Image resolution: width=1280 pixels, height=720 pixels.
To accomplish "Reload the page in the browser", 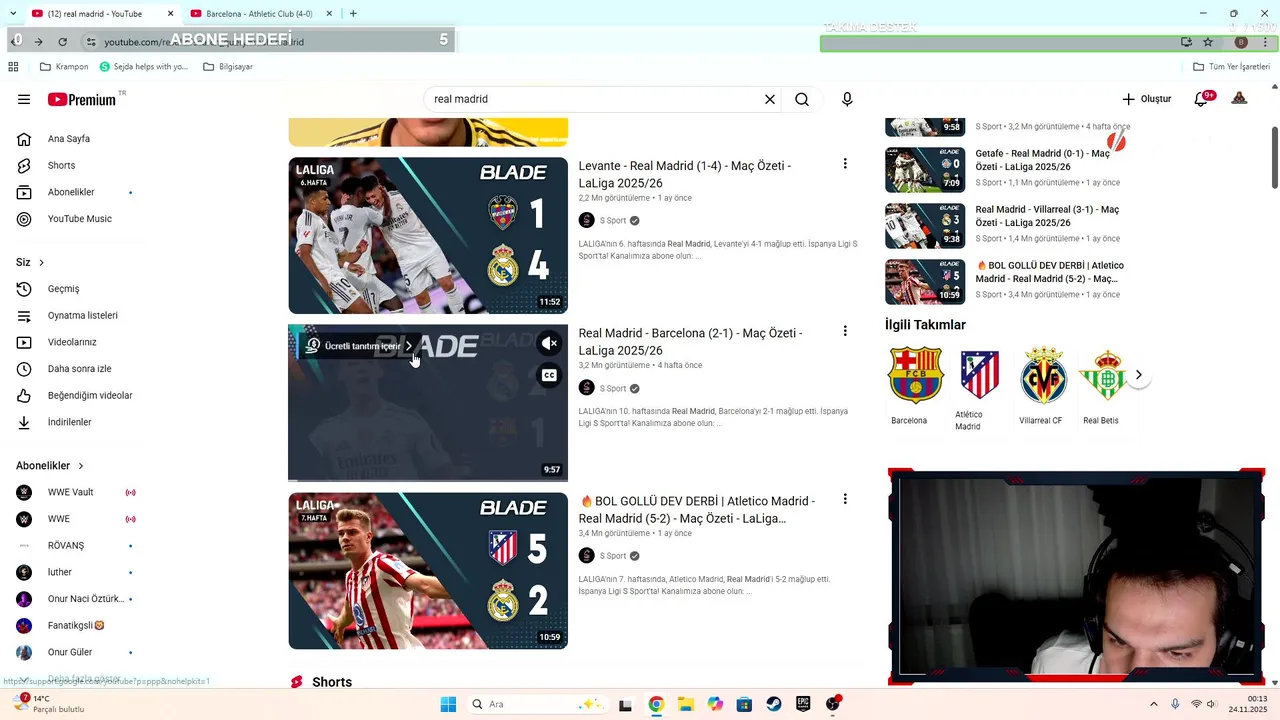I will [62, 42].
